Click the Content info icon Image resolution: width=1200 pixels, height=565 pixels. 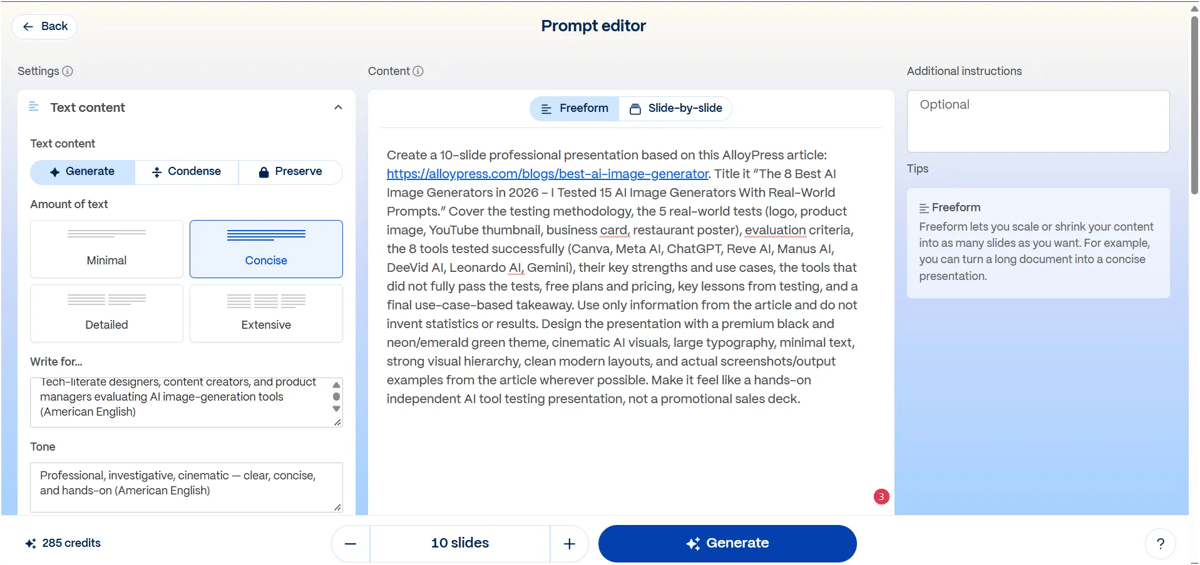click(x=418, y=71)
